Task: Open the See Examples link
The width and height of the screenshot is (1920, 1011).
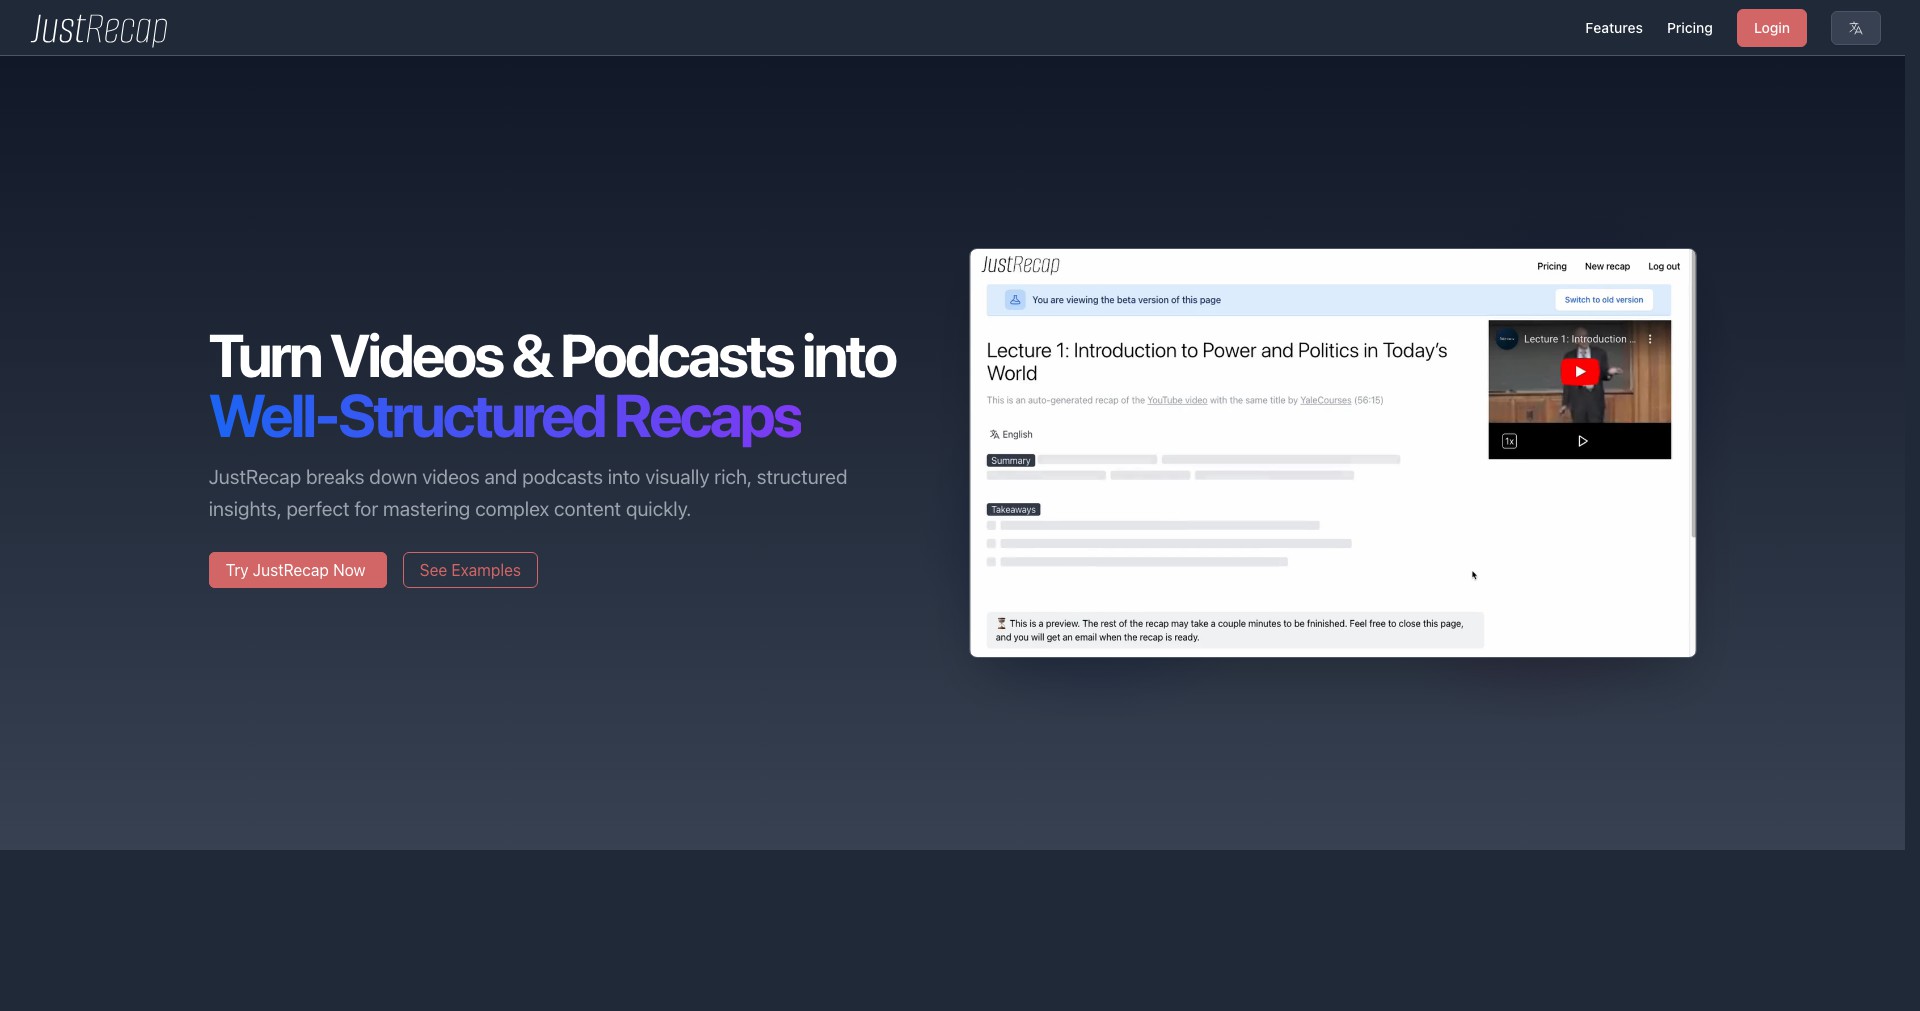Action: 470,570
